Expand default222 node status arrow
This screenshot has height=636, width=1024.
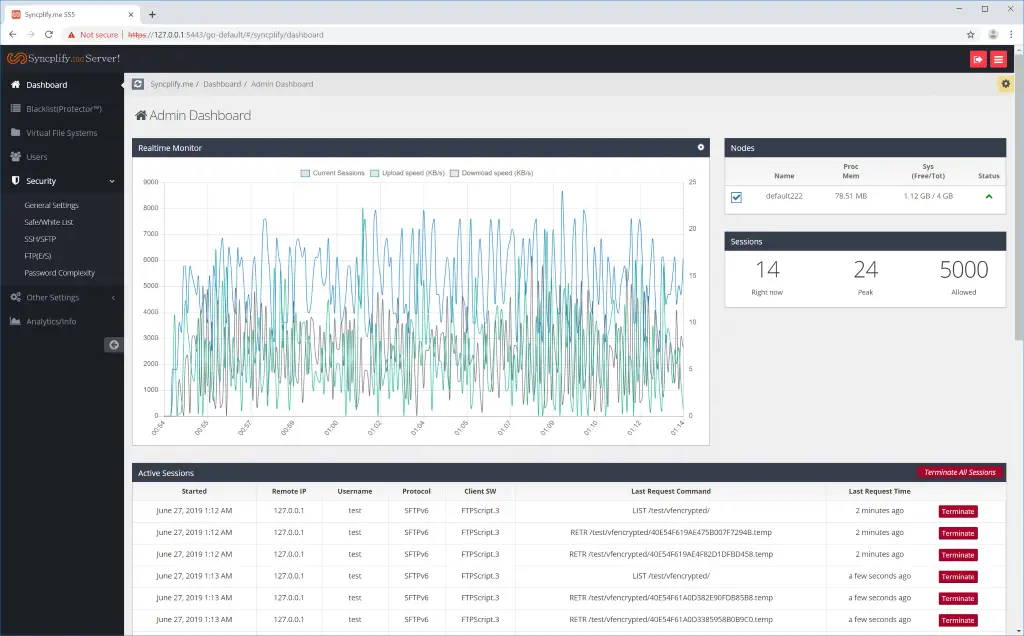pyautogui.click(x=988, y=196)
